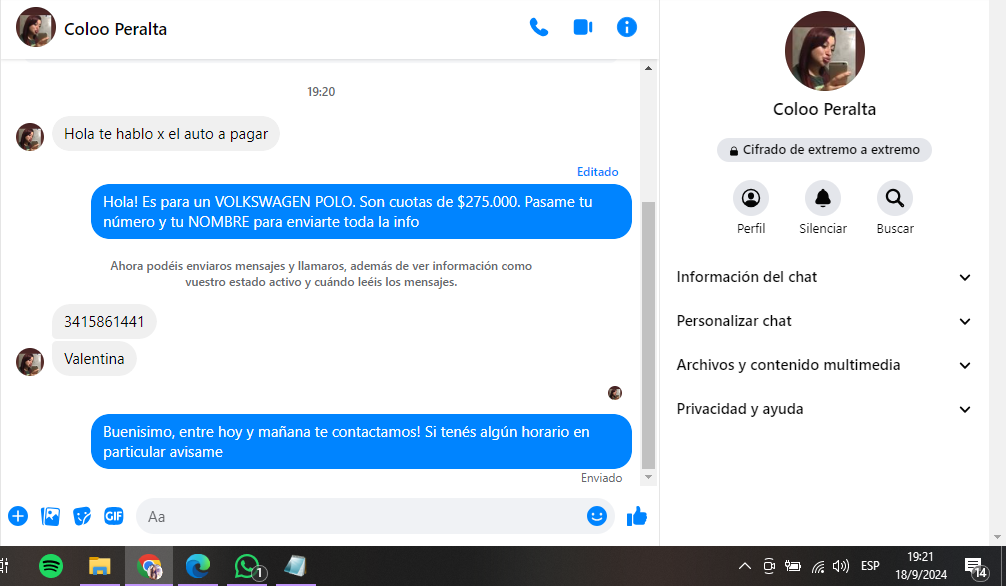1006x586 pixels.
Task: Attach a photo file to message
Action: [50, 516]
